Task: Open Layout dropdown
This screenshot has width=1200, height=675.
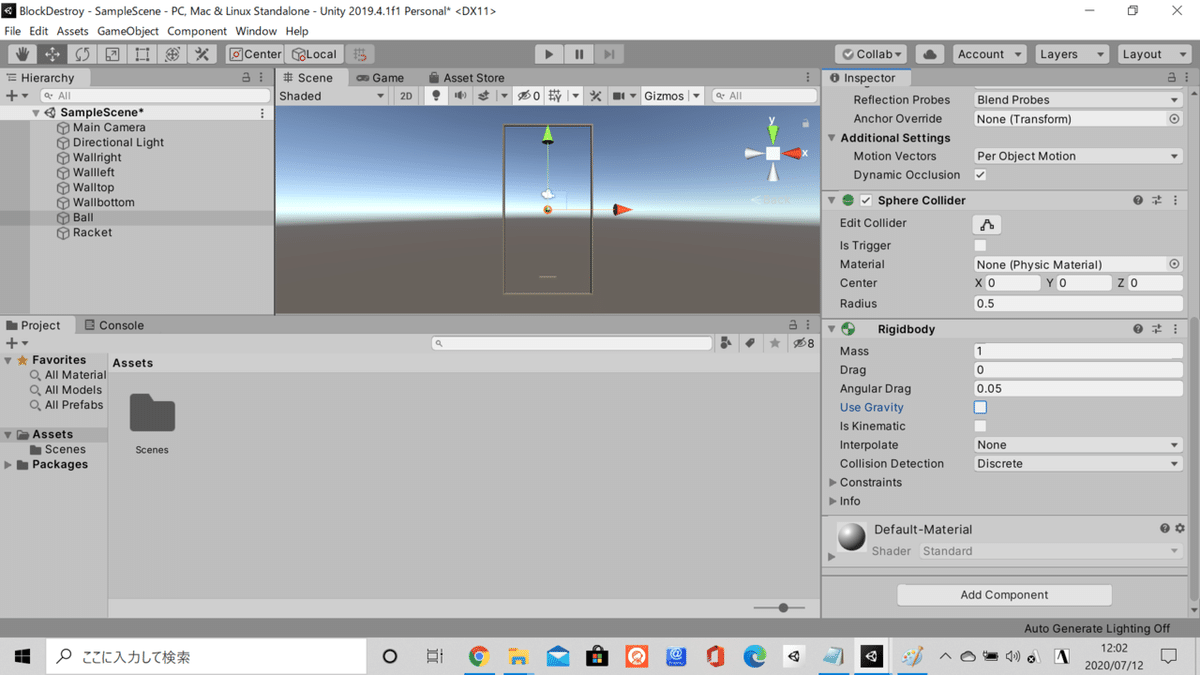Action: point(1153,54)
